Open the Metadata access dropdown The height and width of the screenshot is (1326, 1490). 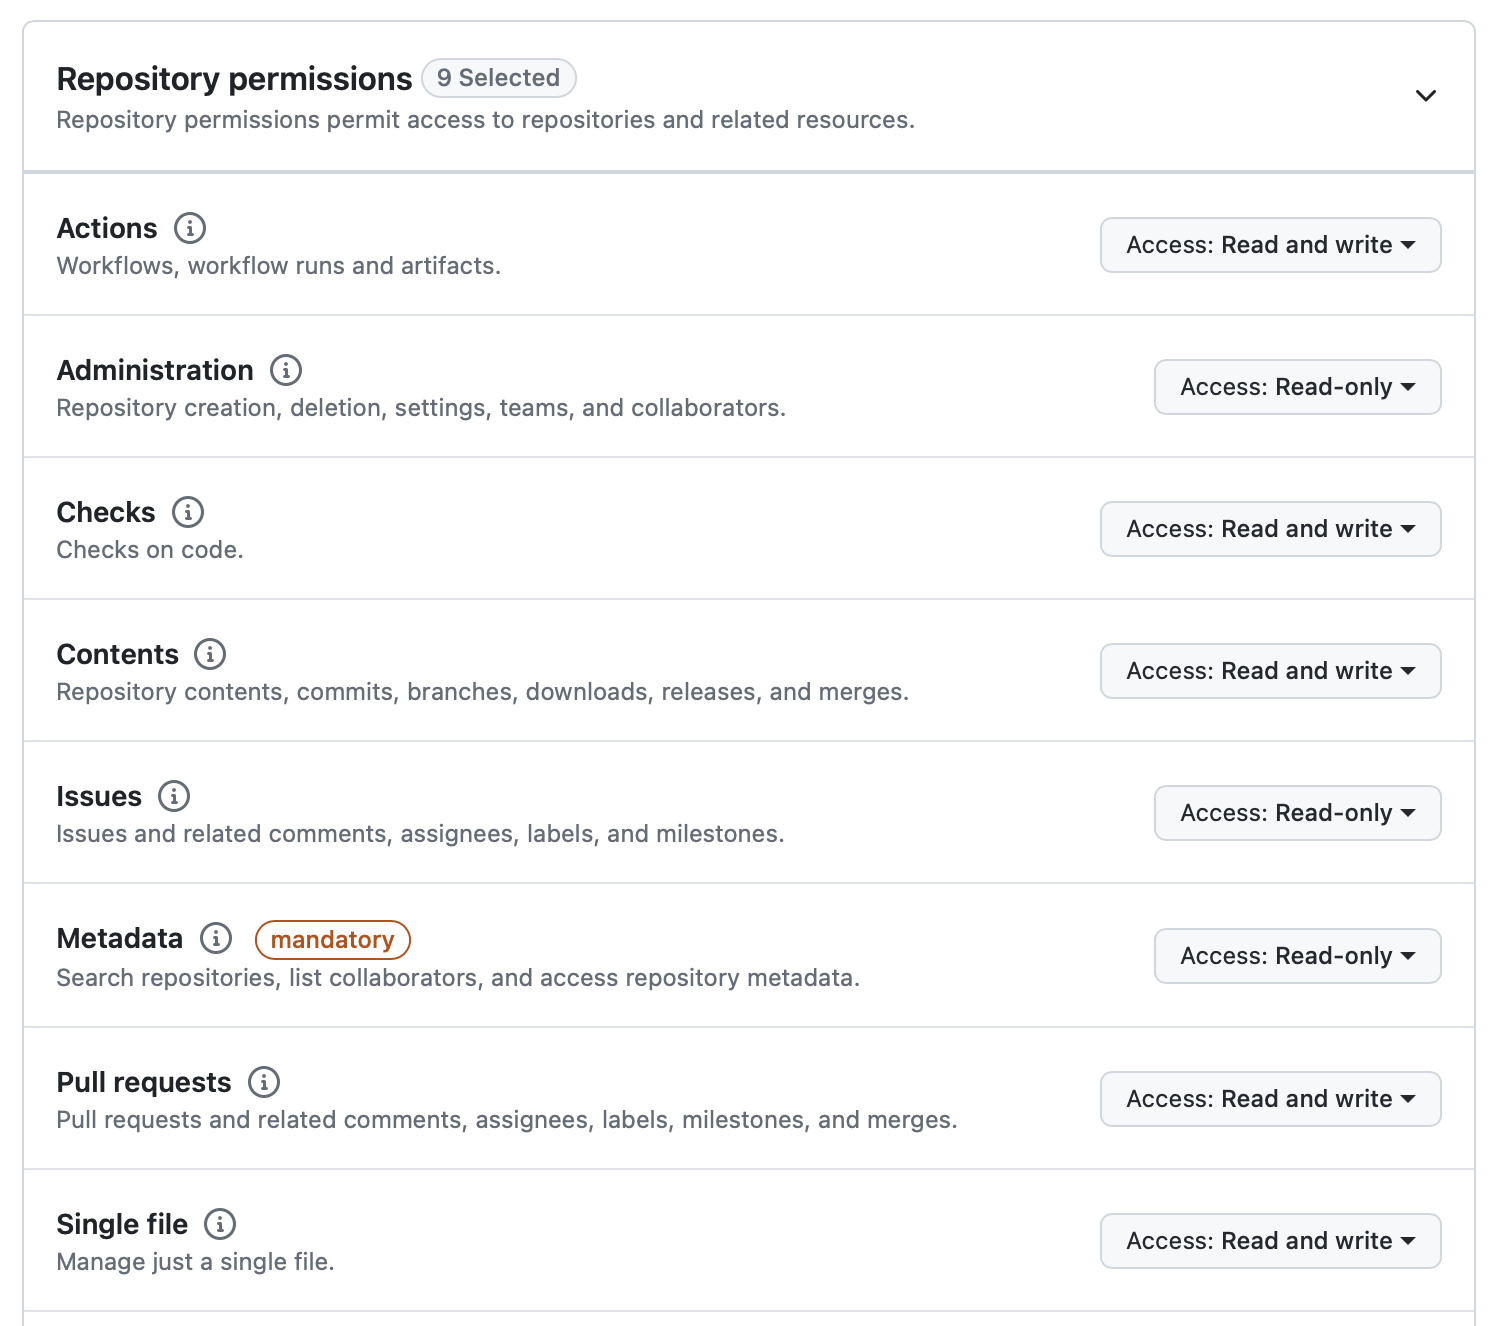pyautogui.click(x=1297, y=956)
